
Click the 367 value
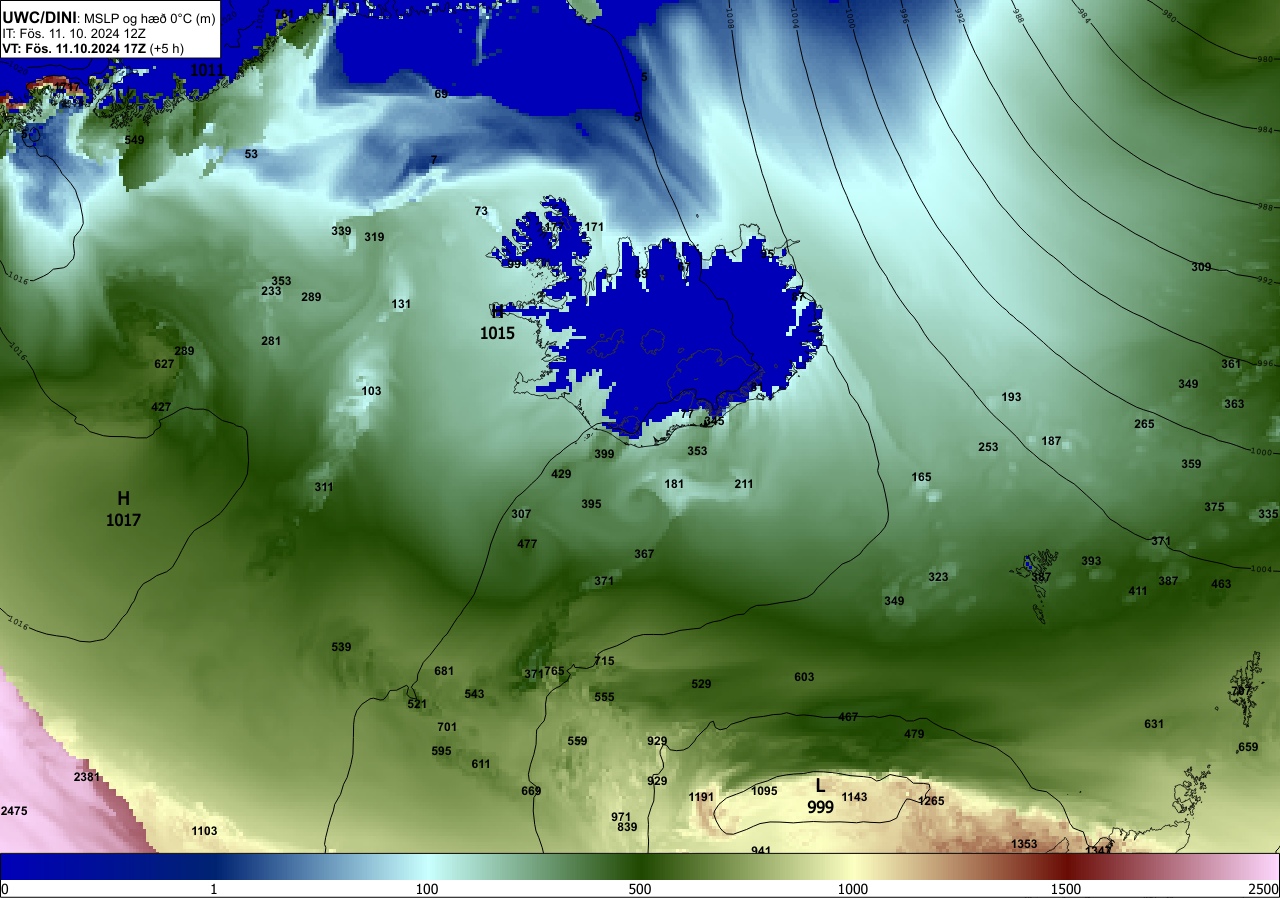(x=644, y=554)
